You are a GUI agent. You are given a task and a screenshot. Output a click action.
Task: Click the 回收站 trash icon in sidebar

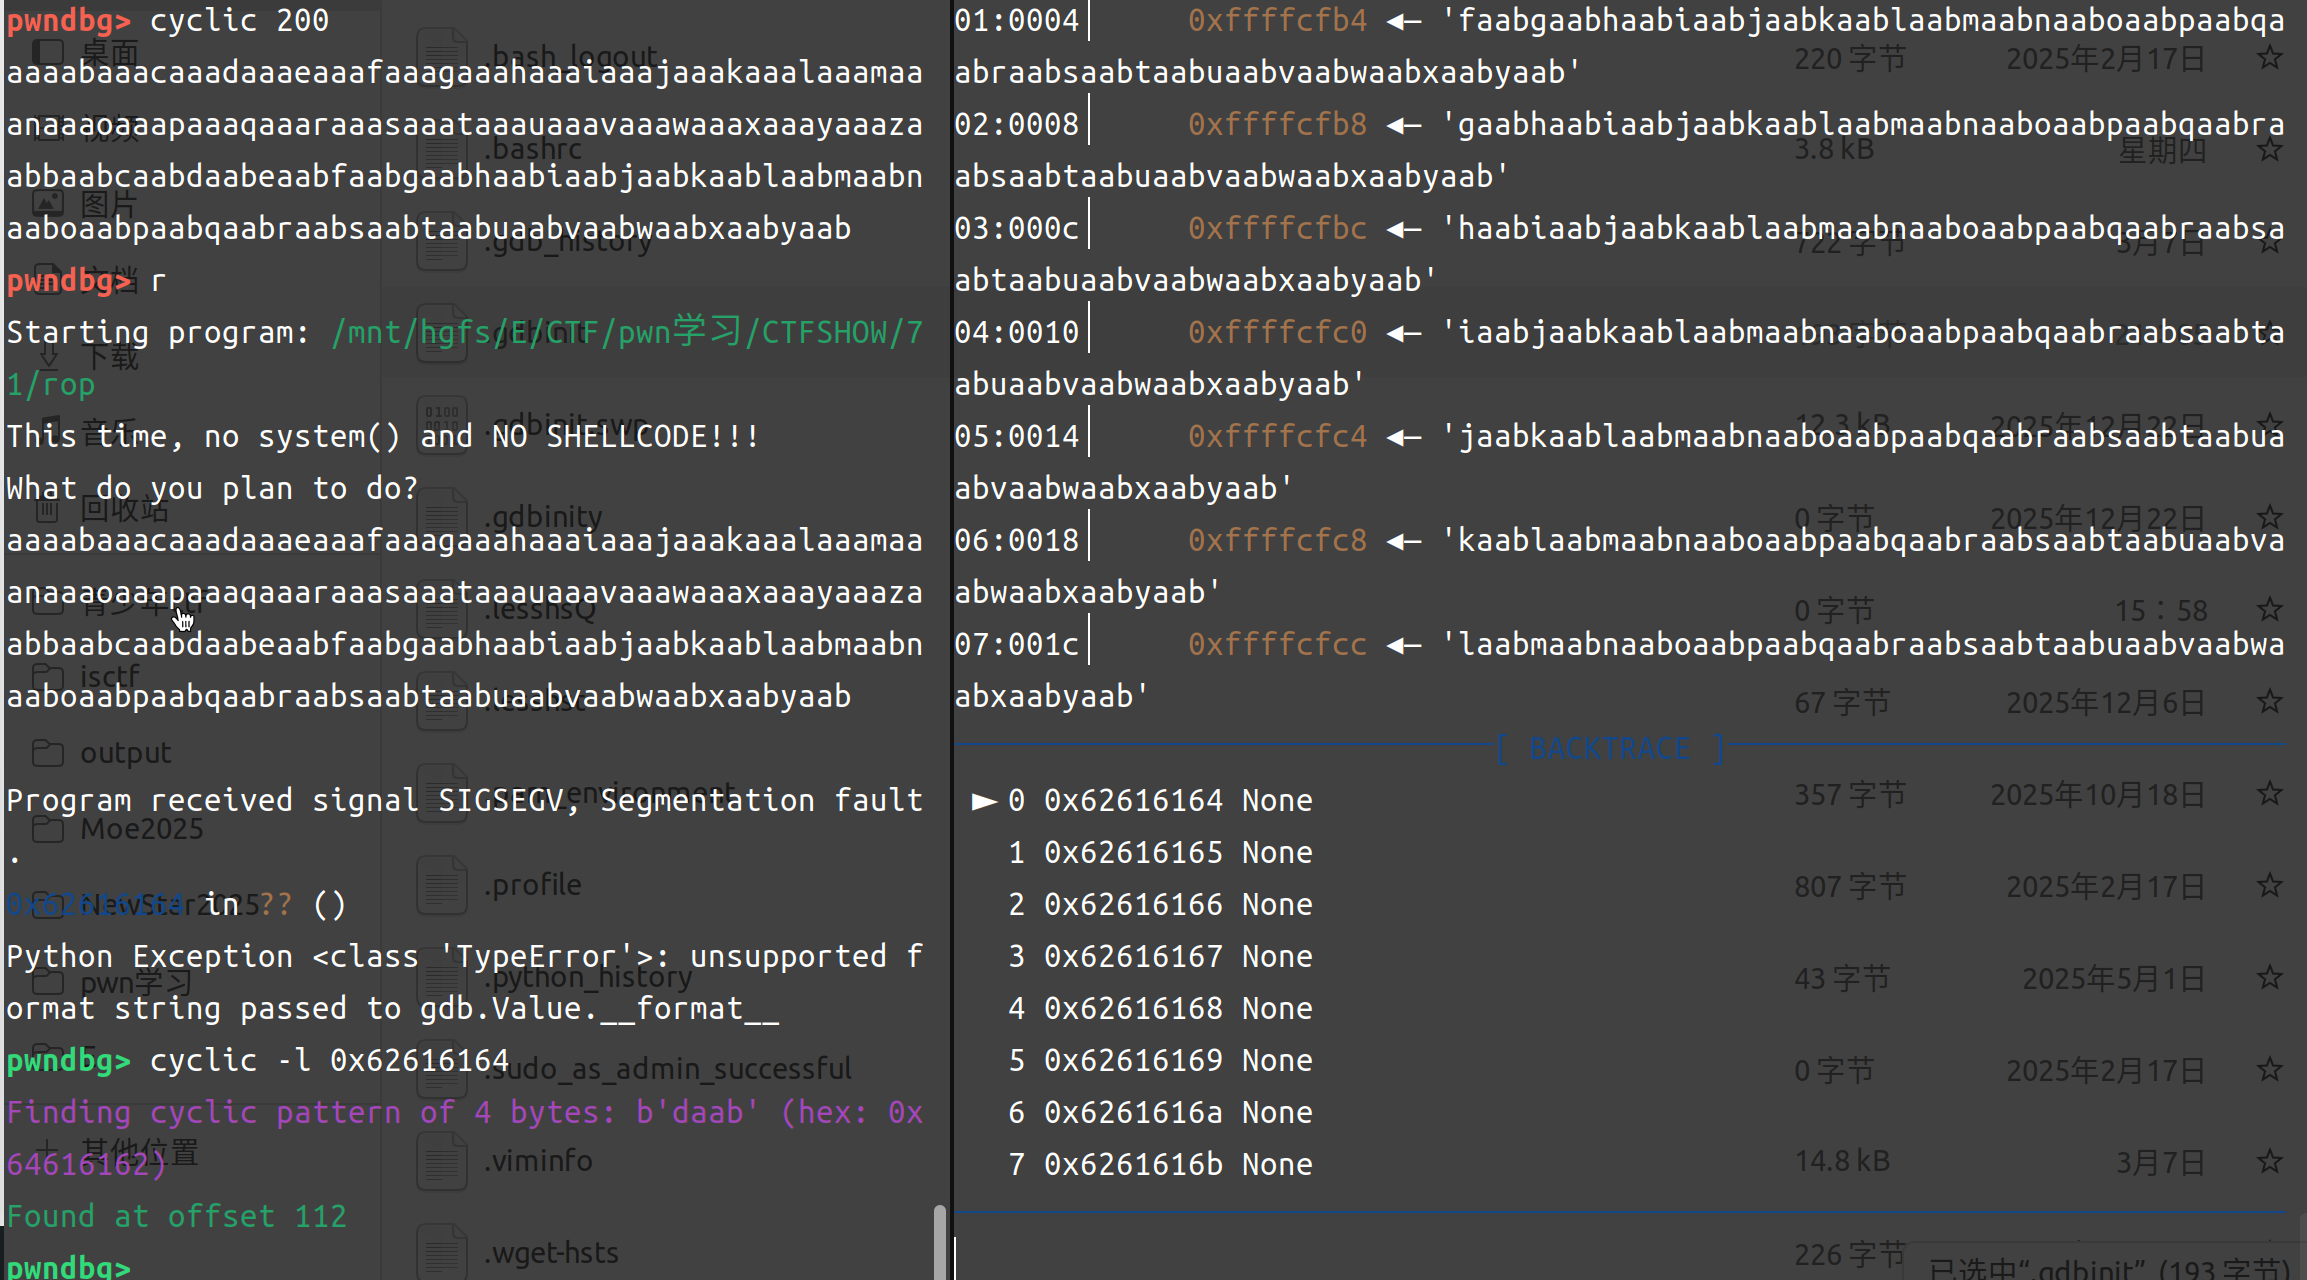47,509
